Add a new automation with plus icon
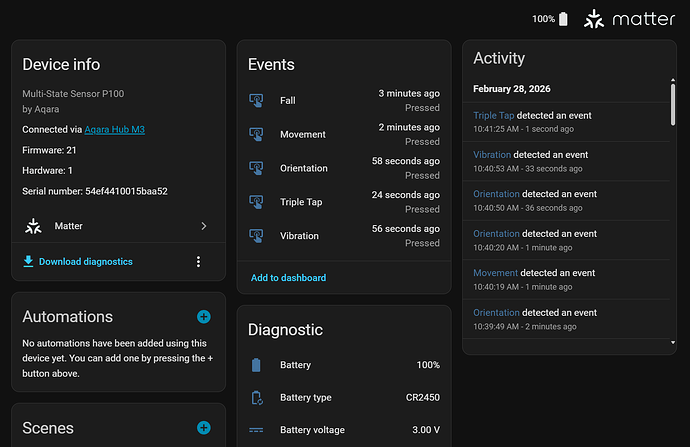 tap(204, 317)
